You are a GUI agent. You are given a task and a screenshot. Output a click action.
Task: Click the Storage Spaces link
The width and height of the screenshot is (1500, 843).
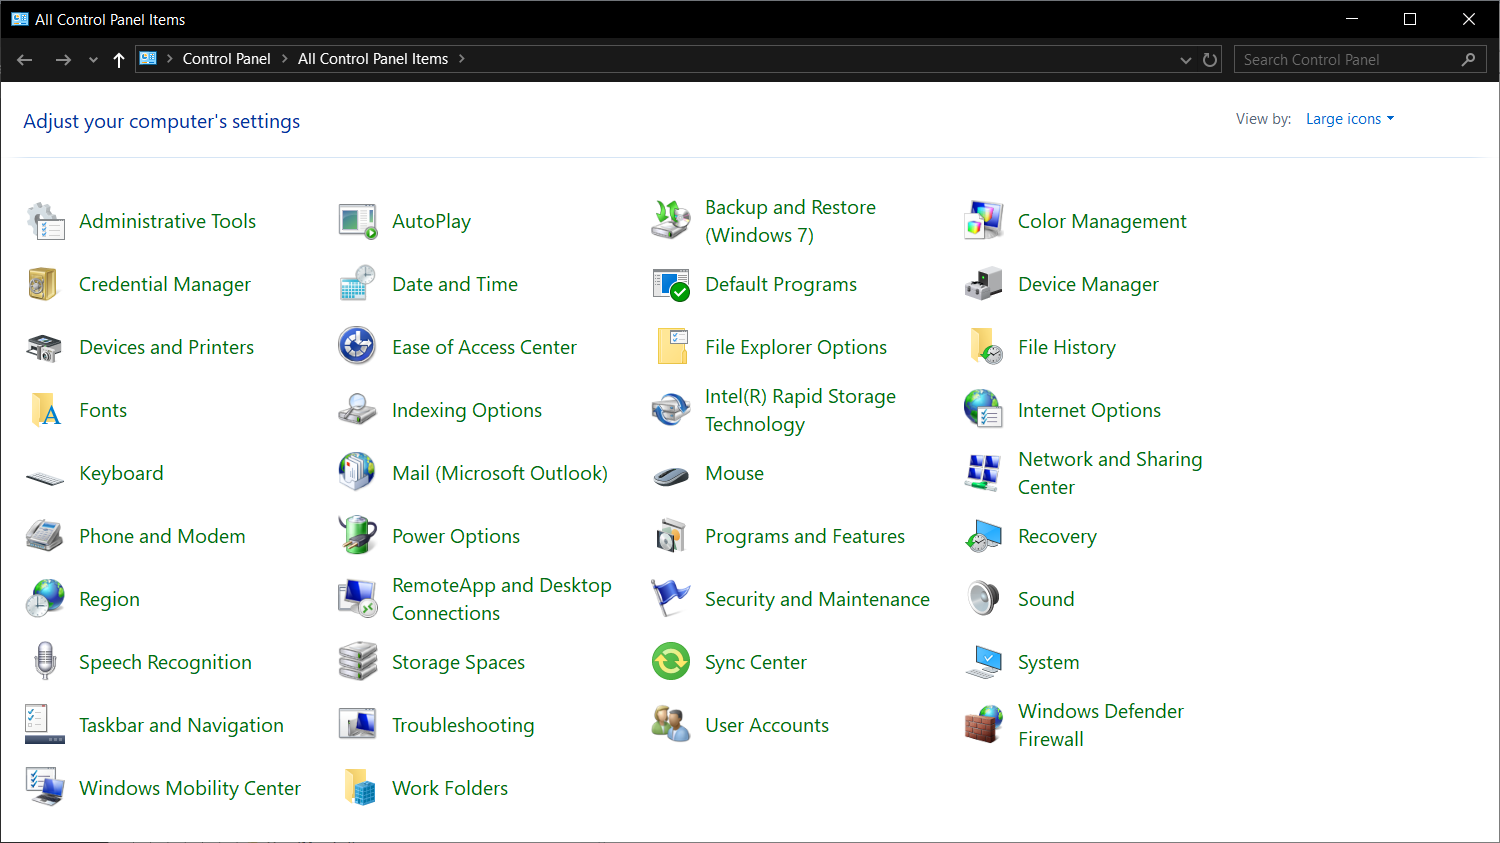click(458, 662)
